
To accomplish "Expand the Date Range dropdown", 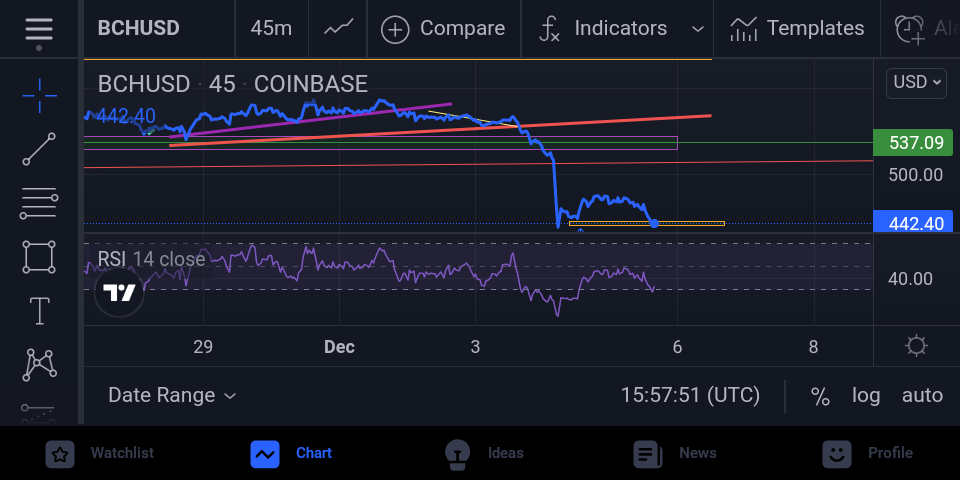I will (x=172, y=396).
